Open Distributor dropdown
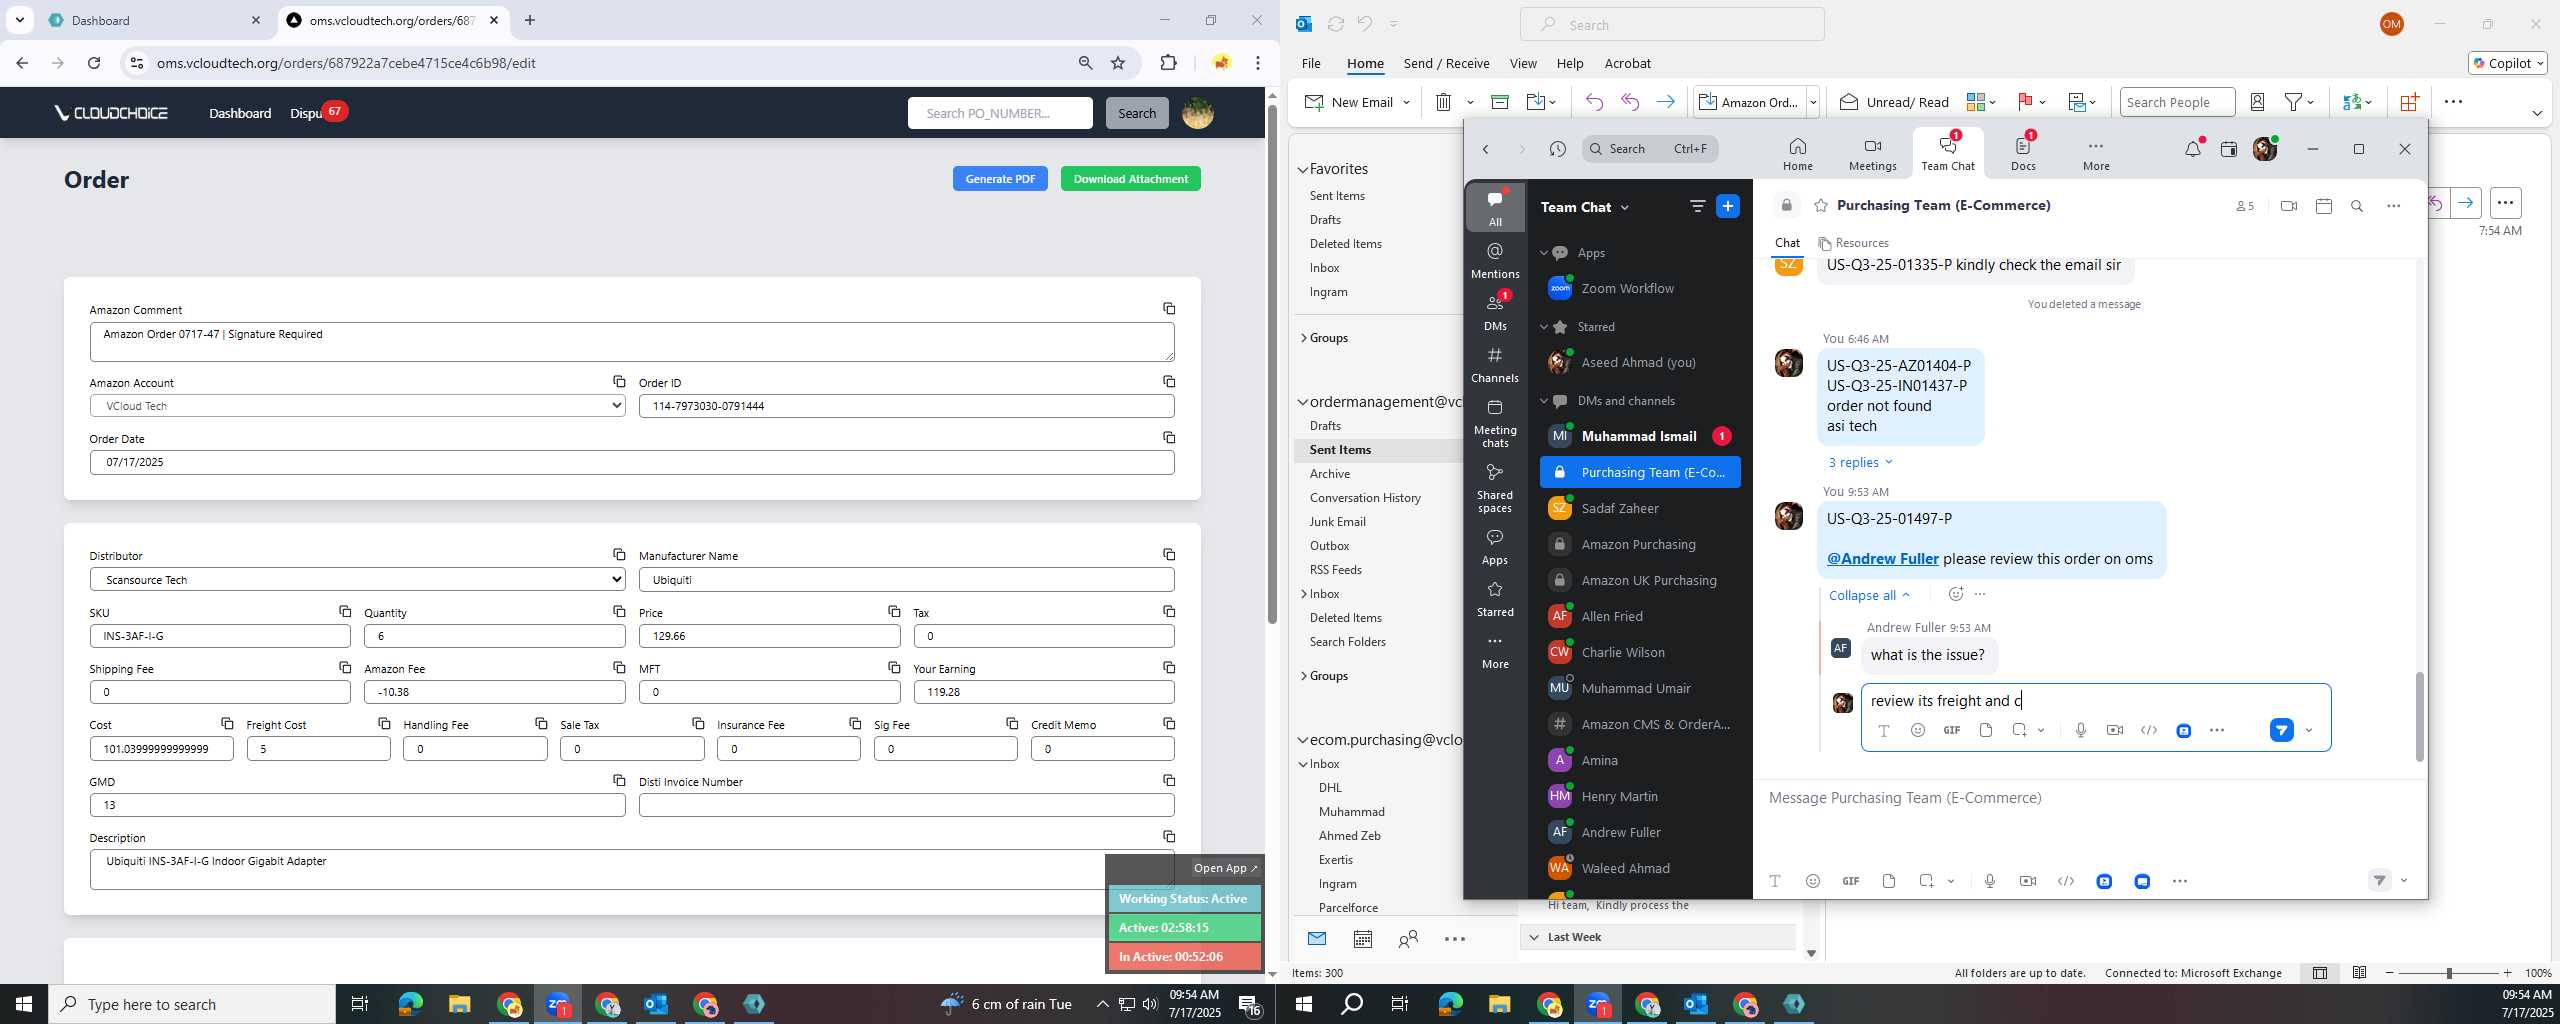The height and width of the screenshot is (1024, 2560). (358, 580)
